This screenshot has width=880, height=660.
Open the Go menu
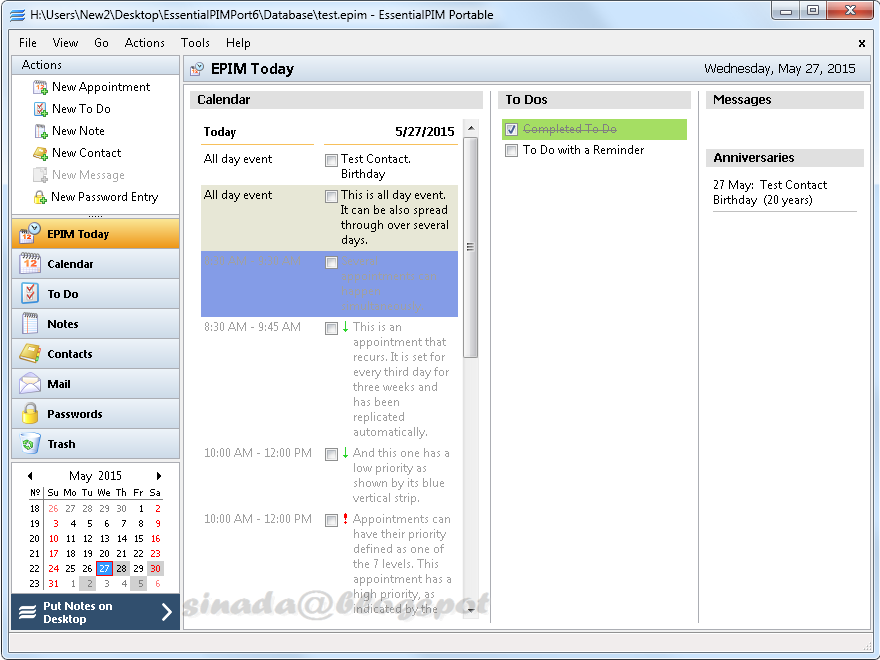click(x=101, y=43)
